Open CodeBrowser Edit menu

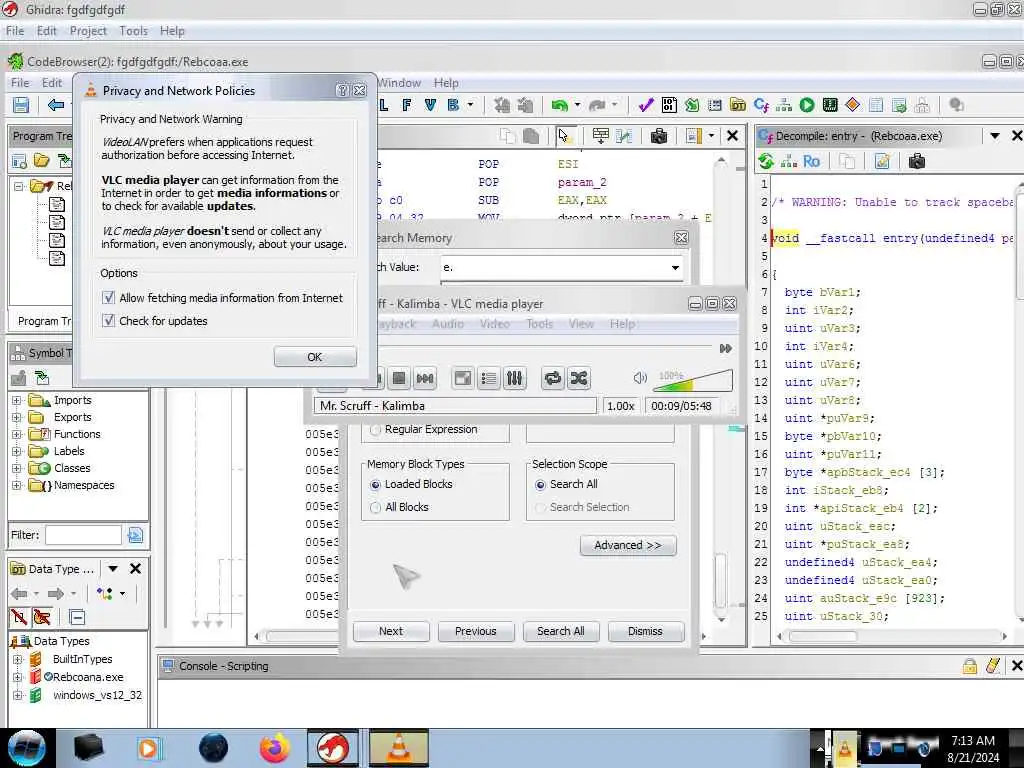[x=52, y=83]
